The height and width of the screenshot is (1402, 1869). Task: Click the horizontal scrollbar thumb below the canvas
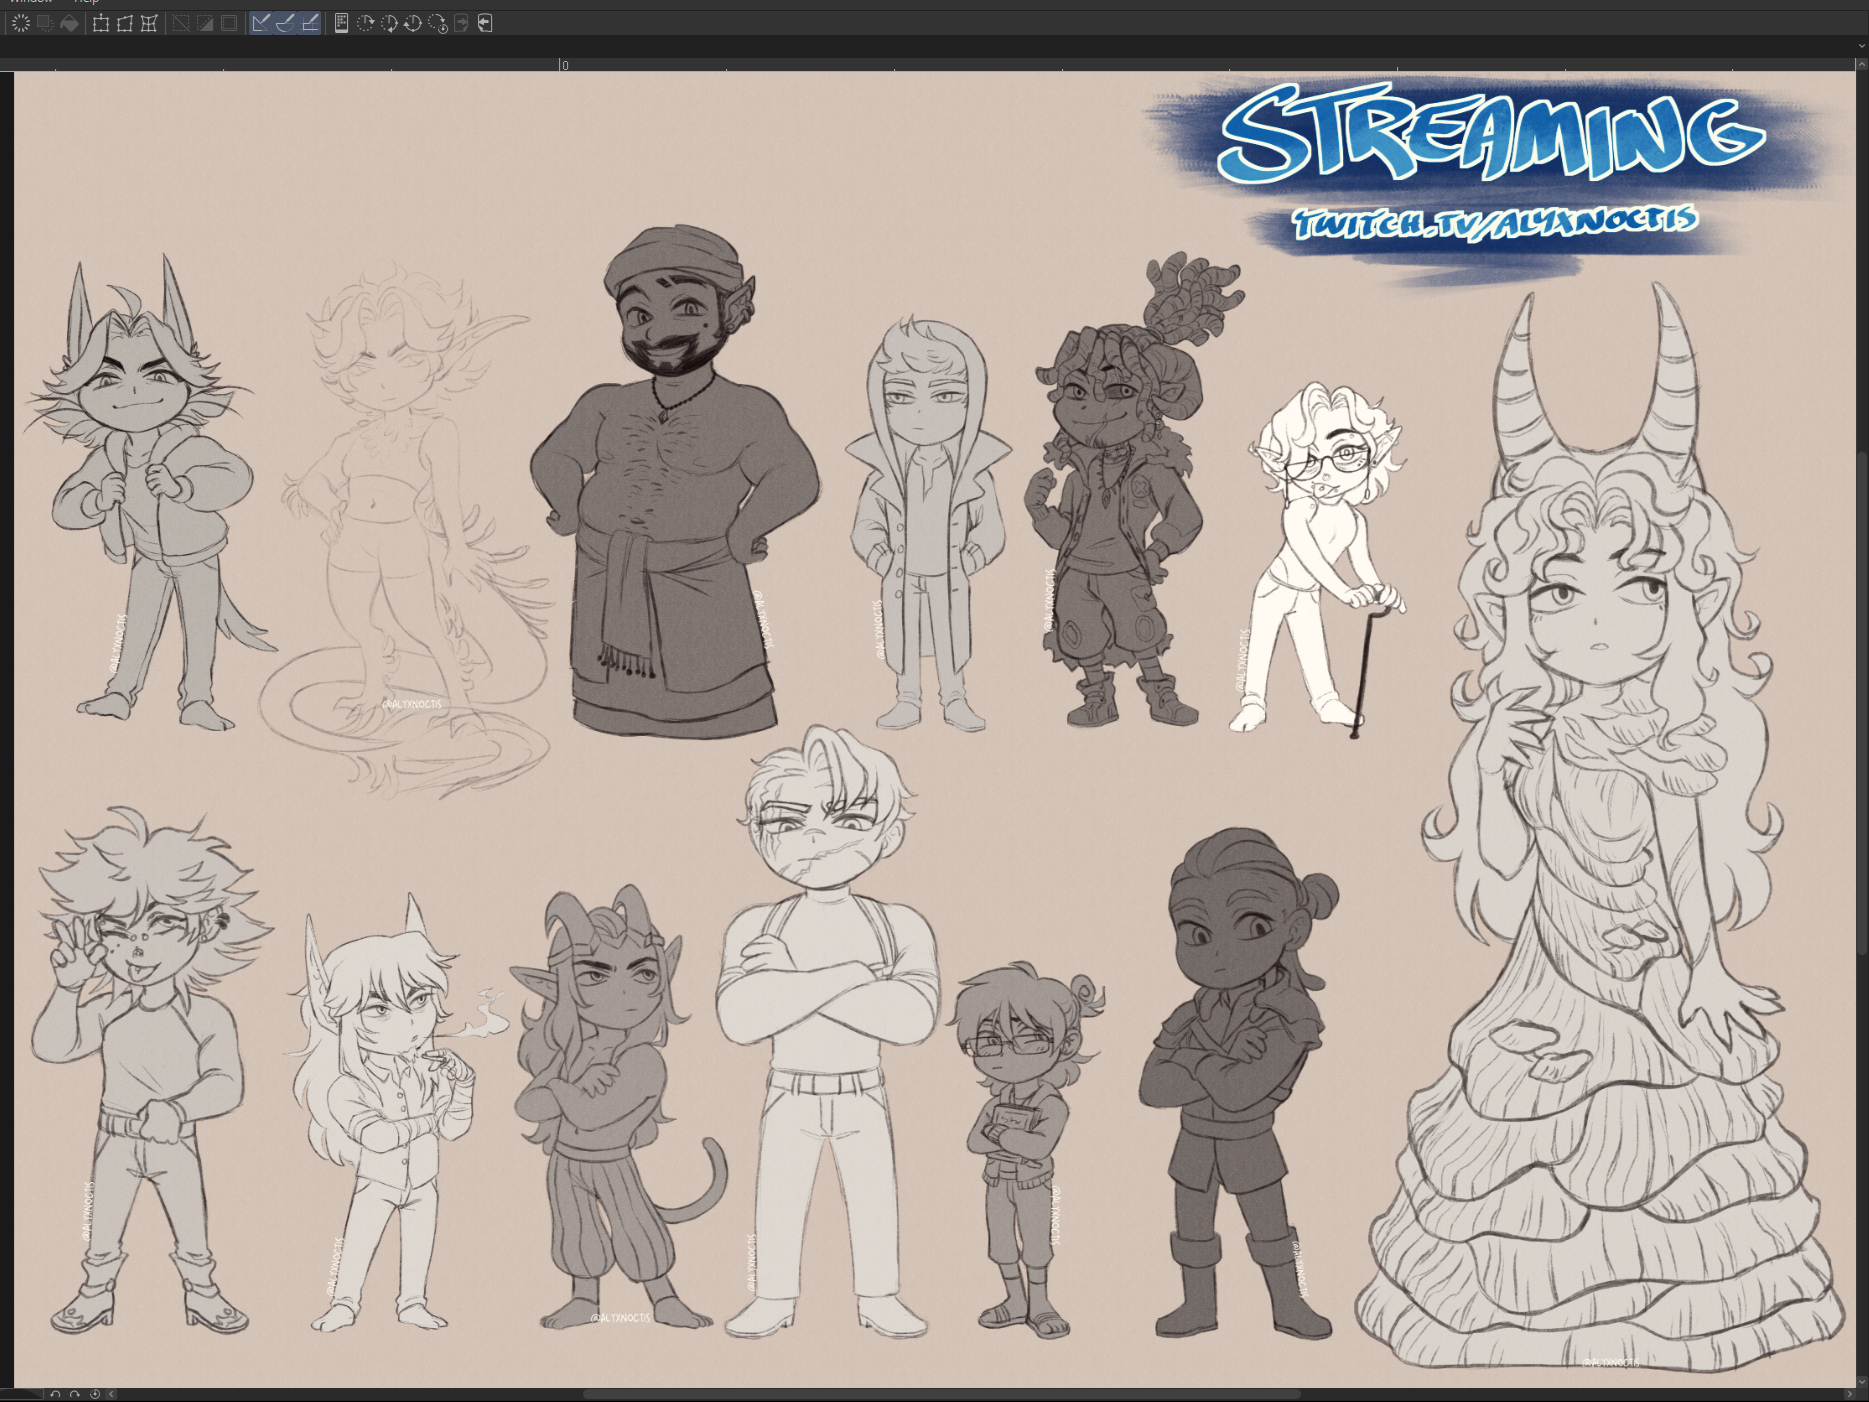940,1394
